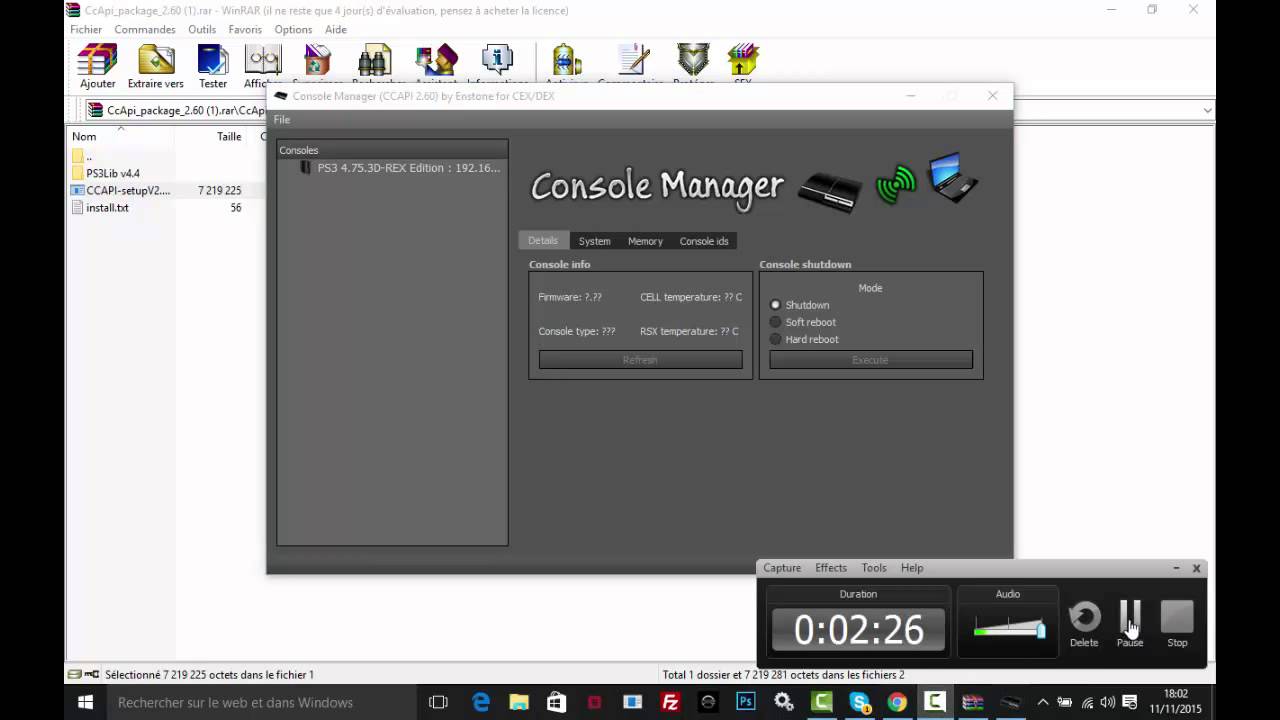Switch to the System tab
This screenshot has width=1280, height=720.
click(594, 241)
